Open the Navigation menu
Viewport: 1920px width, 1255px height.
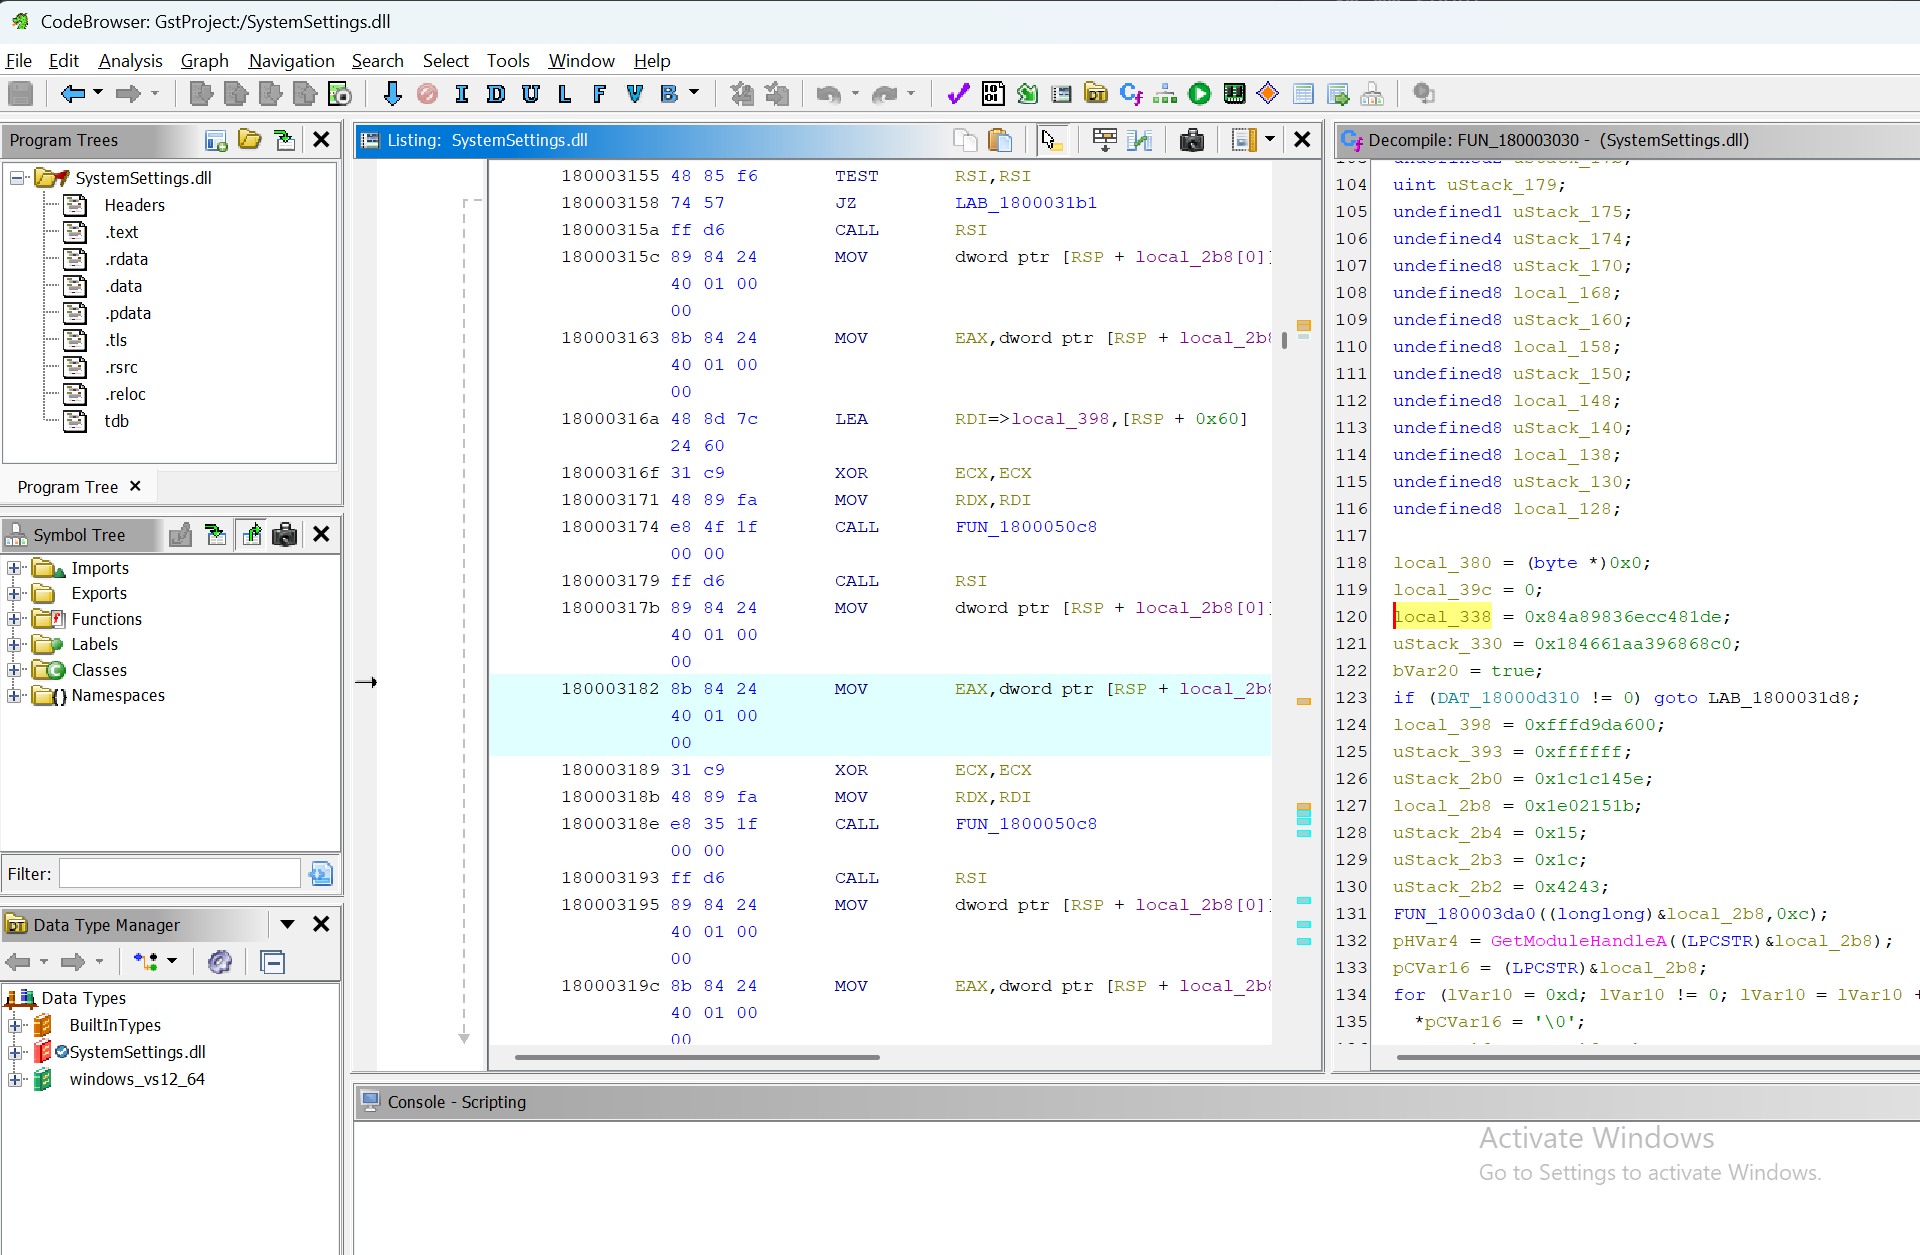pyautogui.click(x=291, y=61)
